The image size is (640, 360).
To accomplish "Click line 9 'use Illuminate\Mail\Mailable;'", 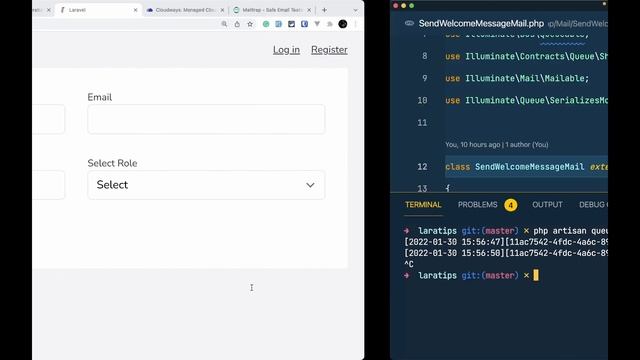I will pyautogui.click(x=517, y=78).
